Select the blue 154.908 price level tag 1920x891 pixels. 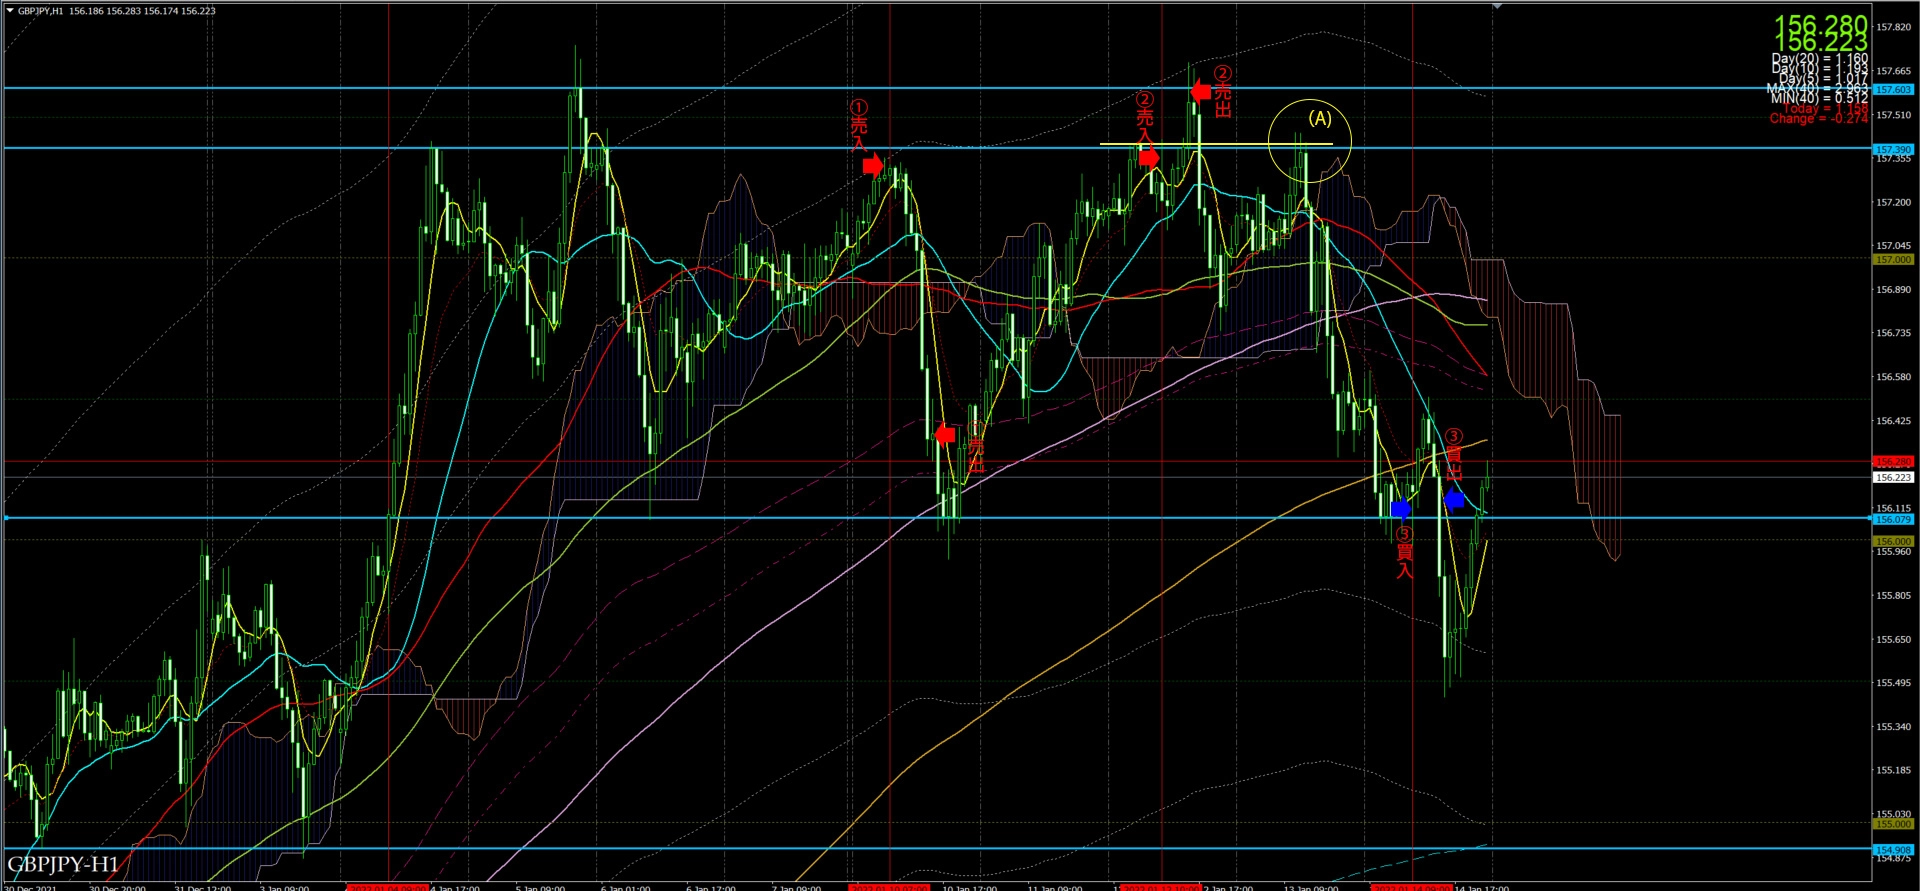pyautogui.click(x=1893, y=850)
